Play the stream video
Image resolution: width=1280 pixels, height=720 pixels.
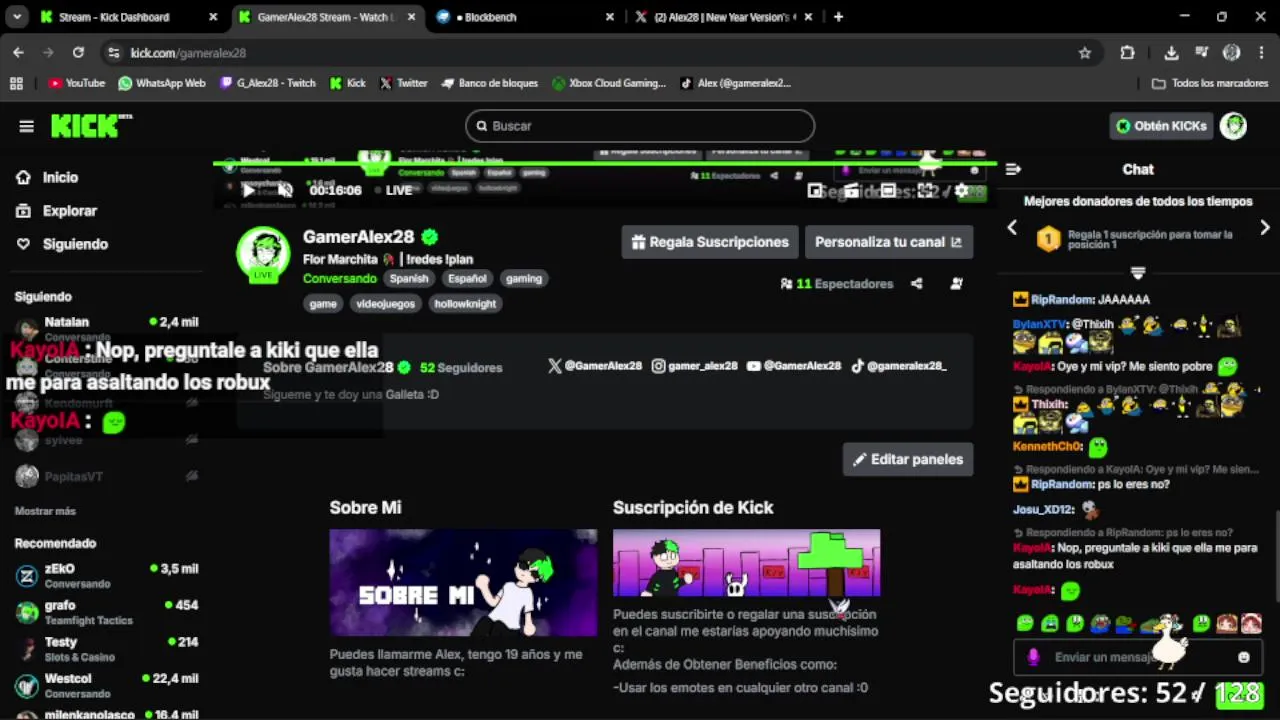(x=248, y=190)
